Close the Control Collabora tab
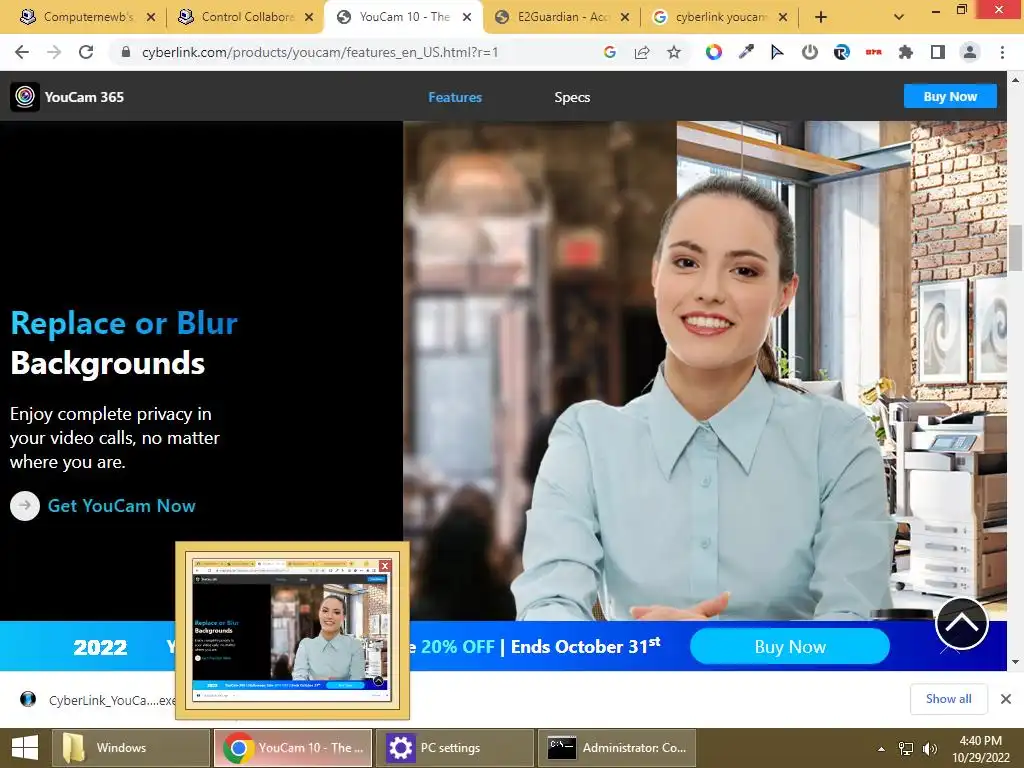This screenshot has width=1024, height=768. 309,17
